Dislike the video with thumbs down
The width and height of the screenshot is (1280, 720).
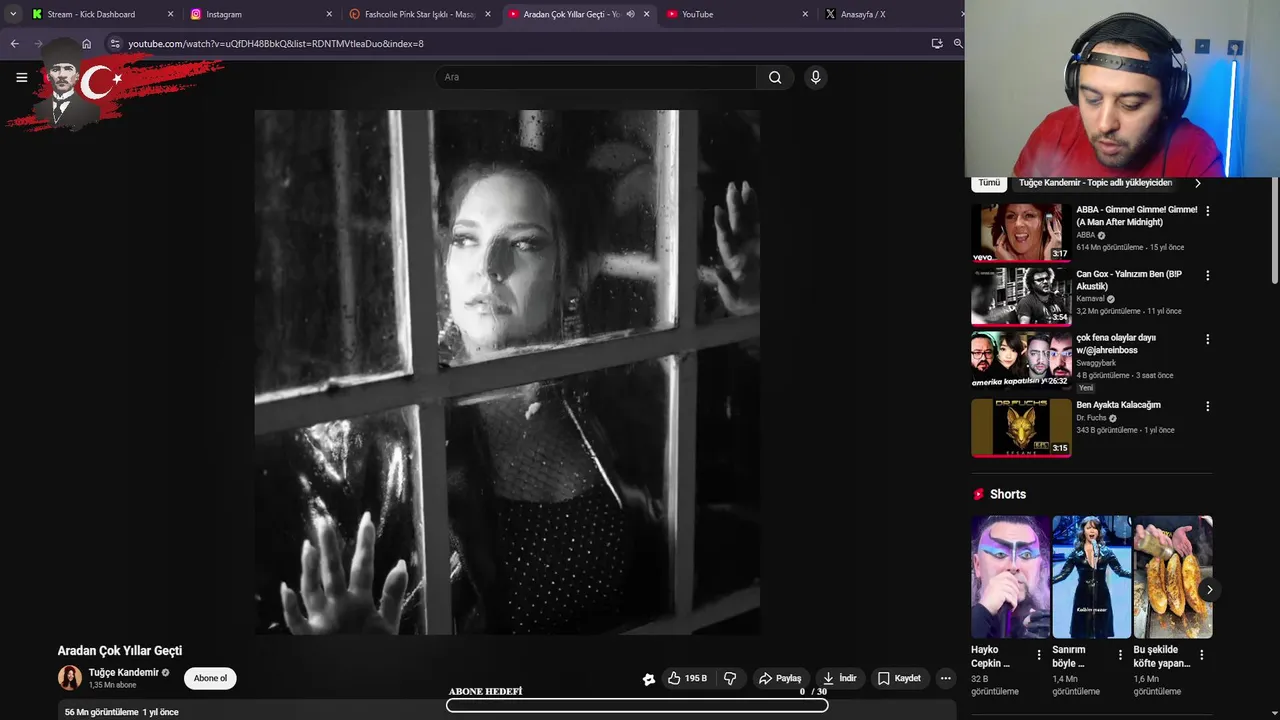click(730, 678)
